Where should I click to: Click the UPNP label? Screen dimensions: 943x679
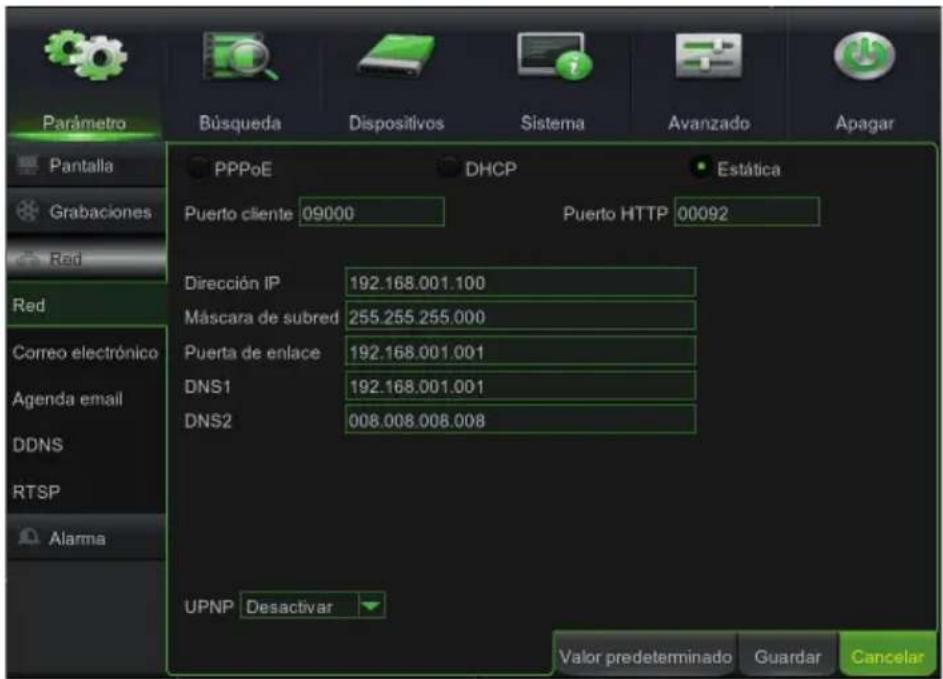(x=209, y=606)
